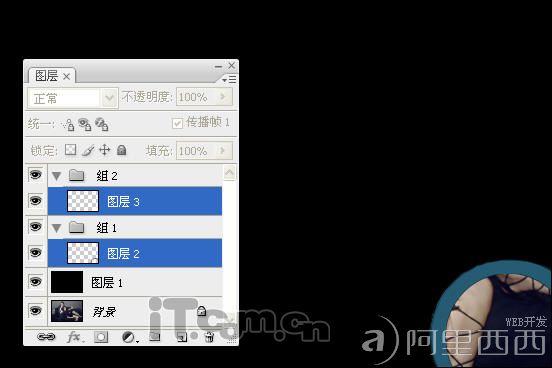Hide the 组 1 group visibility eye

(x=36, y=226)
